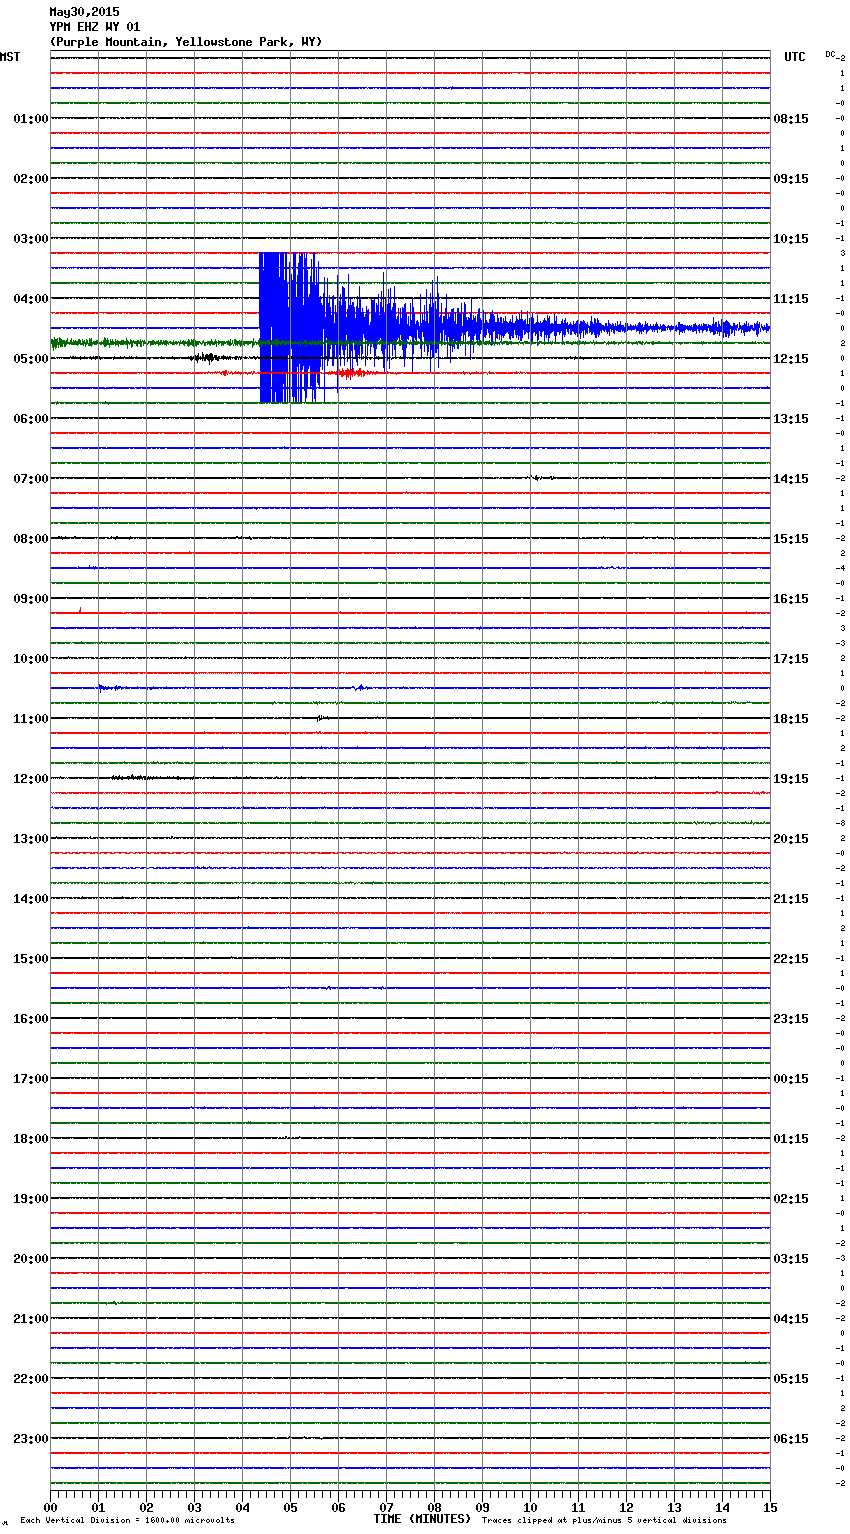Screen dimensions: 850x1534
Task: Click the traces clipped footnote text
Action: (604, 1521)
